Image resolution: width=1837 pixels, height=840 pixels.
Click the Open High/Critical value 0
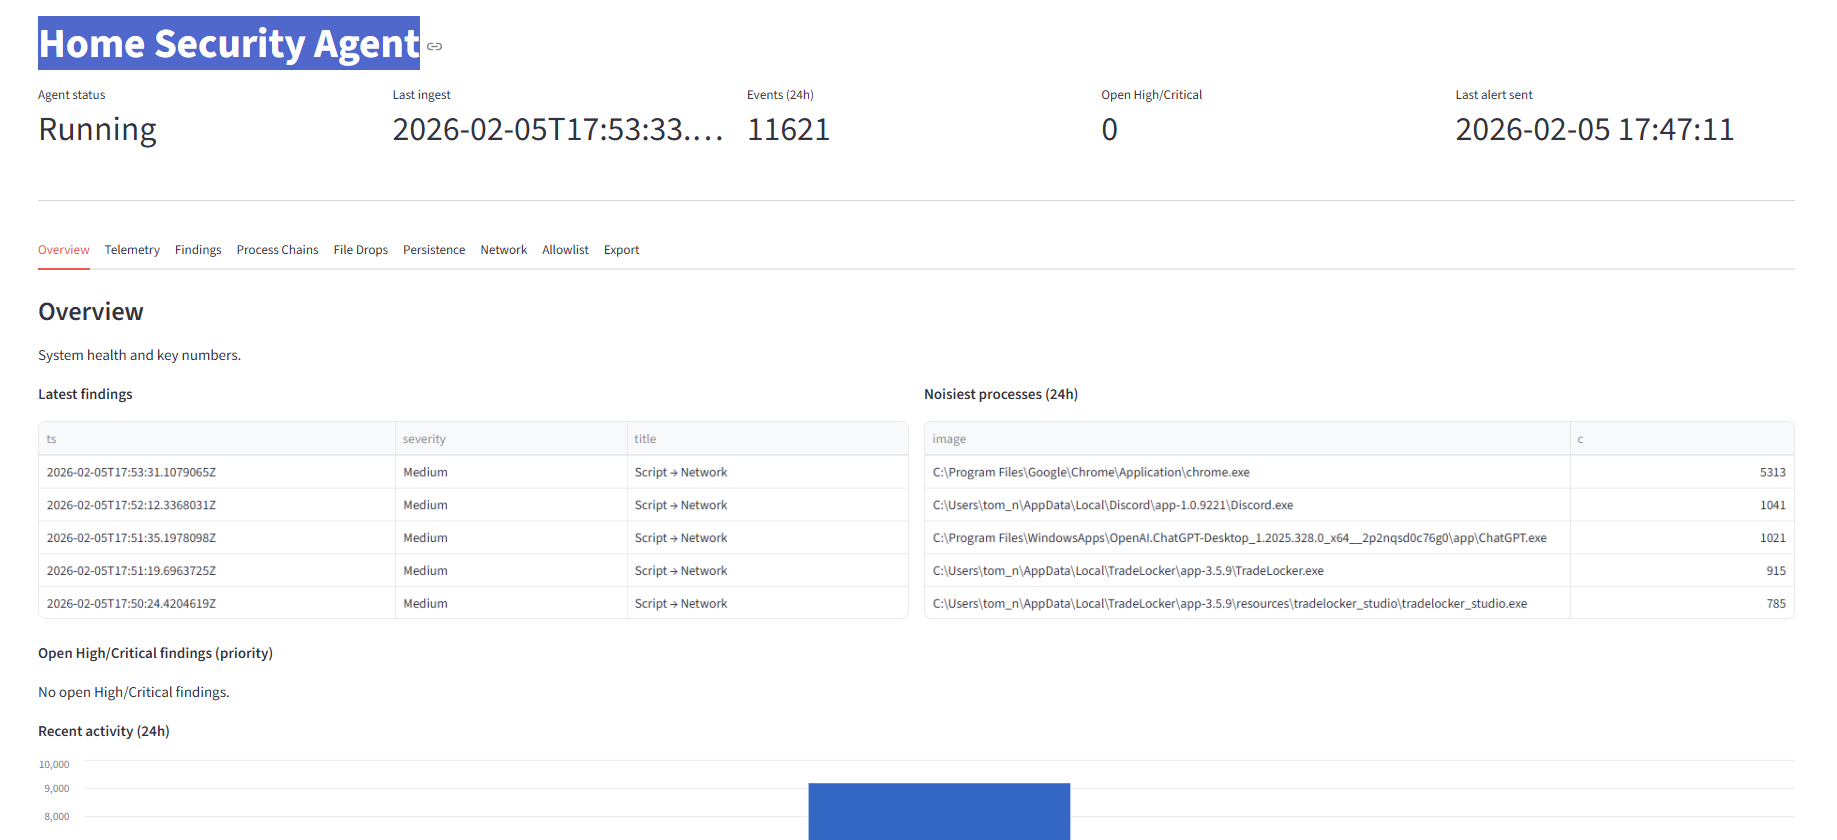(x=1110, y=130)
